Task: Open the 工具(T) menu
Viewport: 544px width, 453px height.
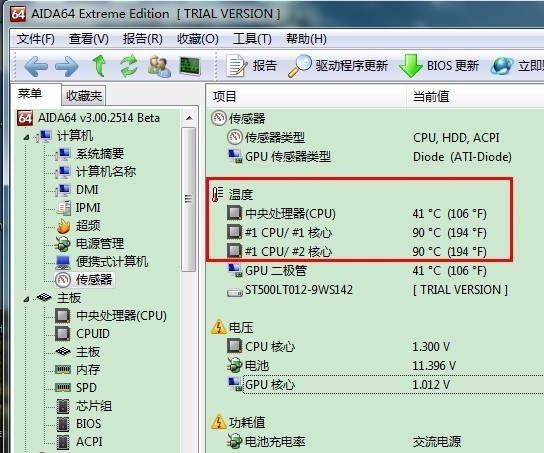Action: 252,39
